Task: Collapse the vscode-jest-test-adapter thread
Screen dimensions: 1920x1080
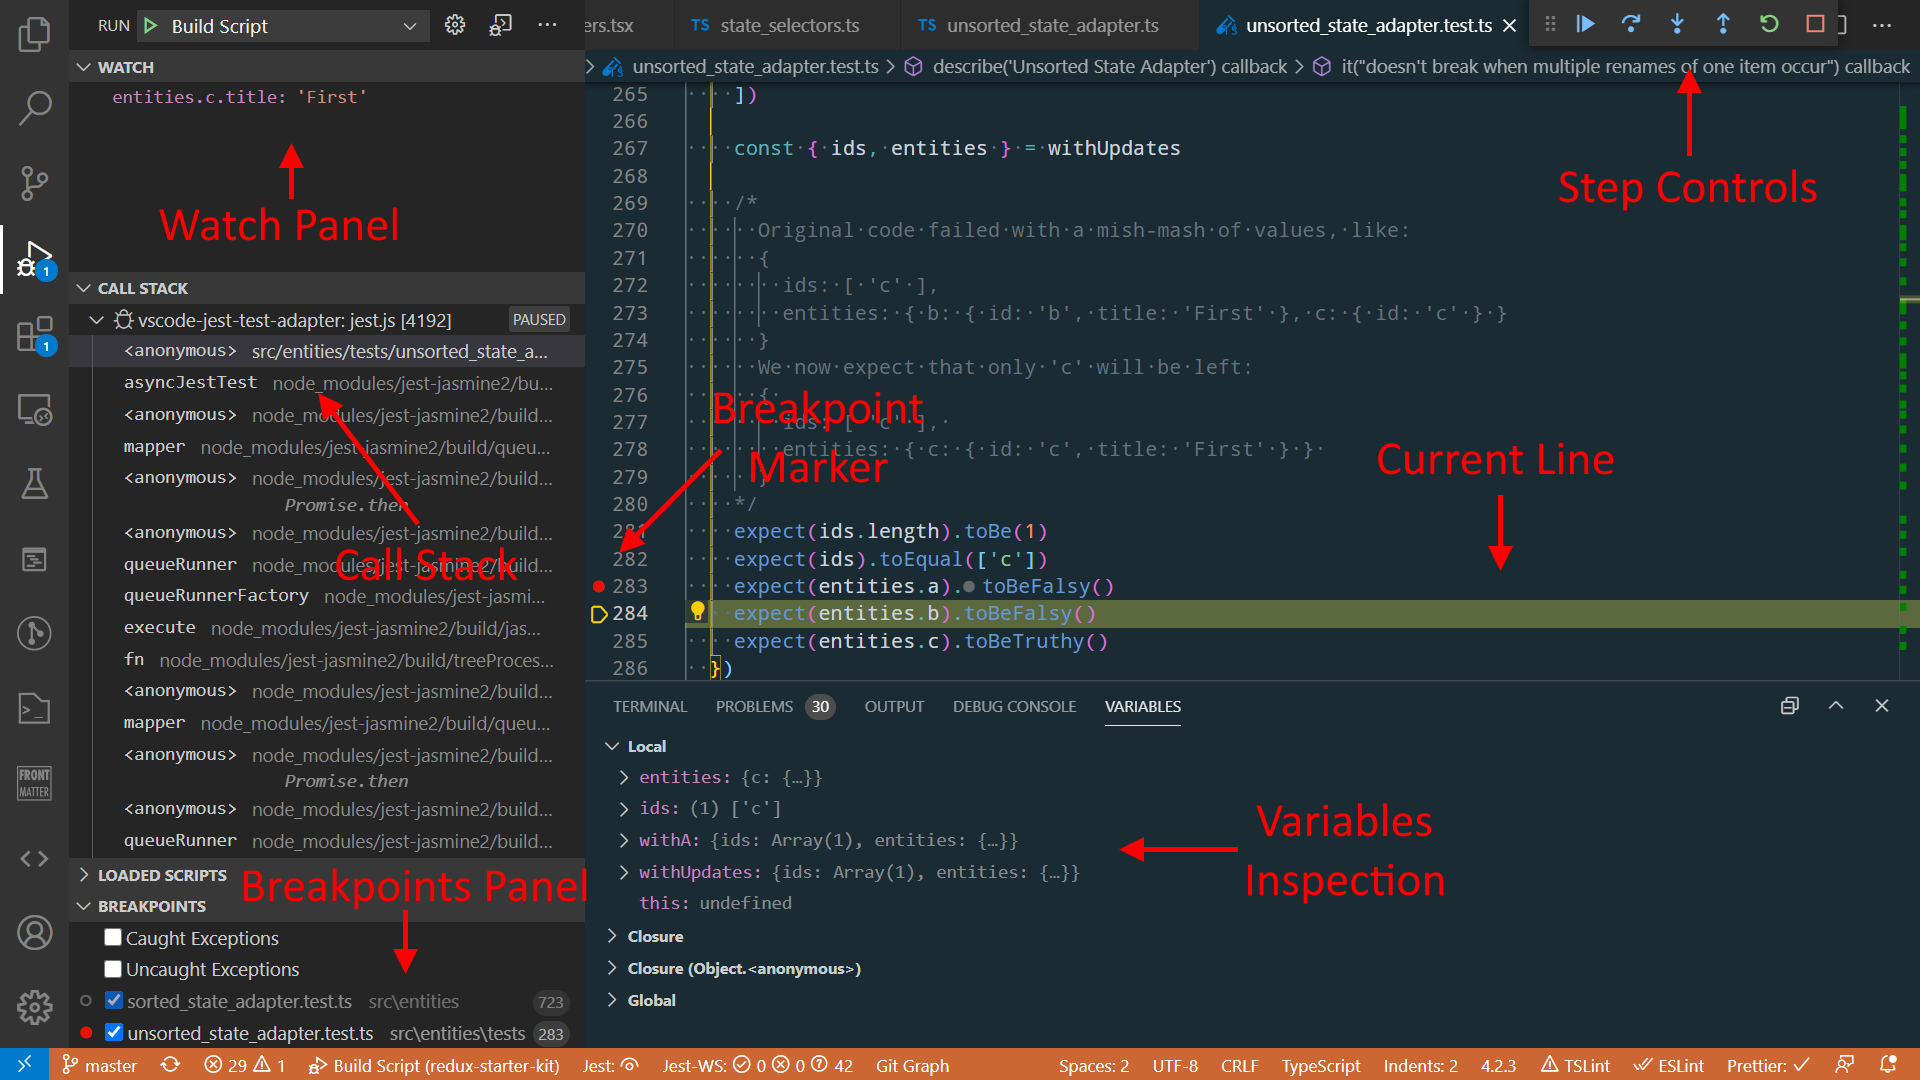Action: (97, 320)
